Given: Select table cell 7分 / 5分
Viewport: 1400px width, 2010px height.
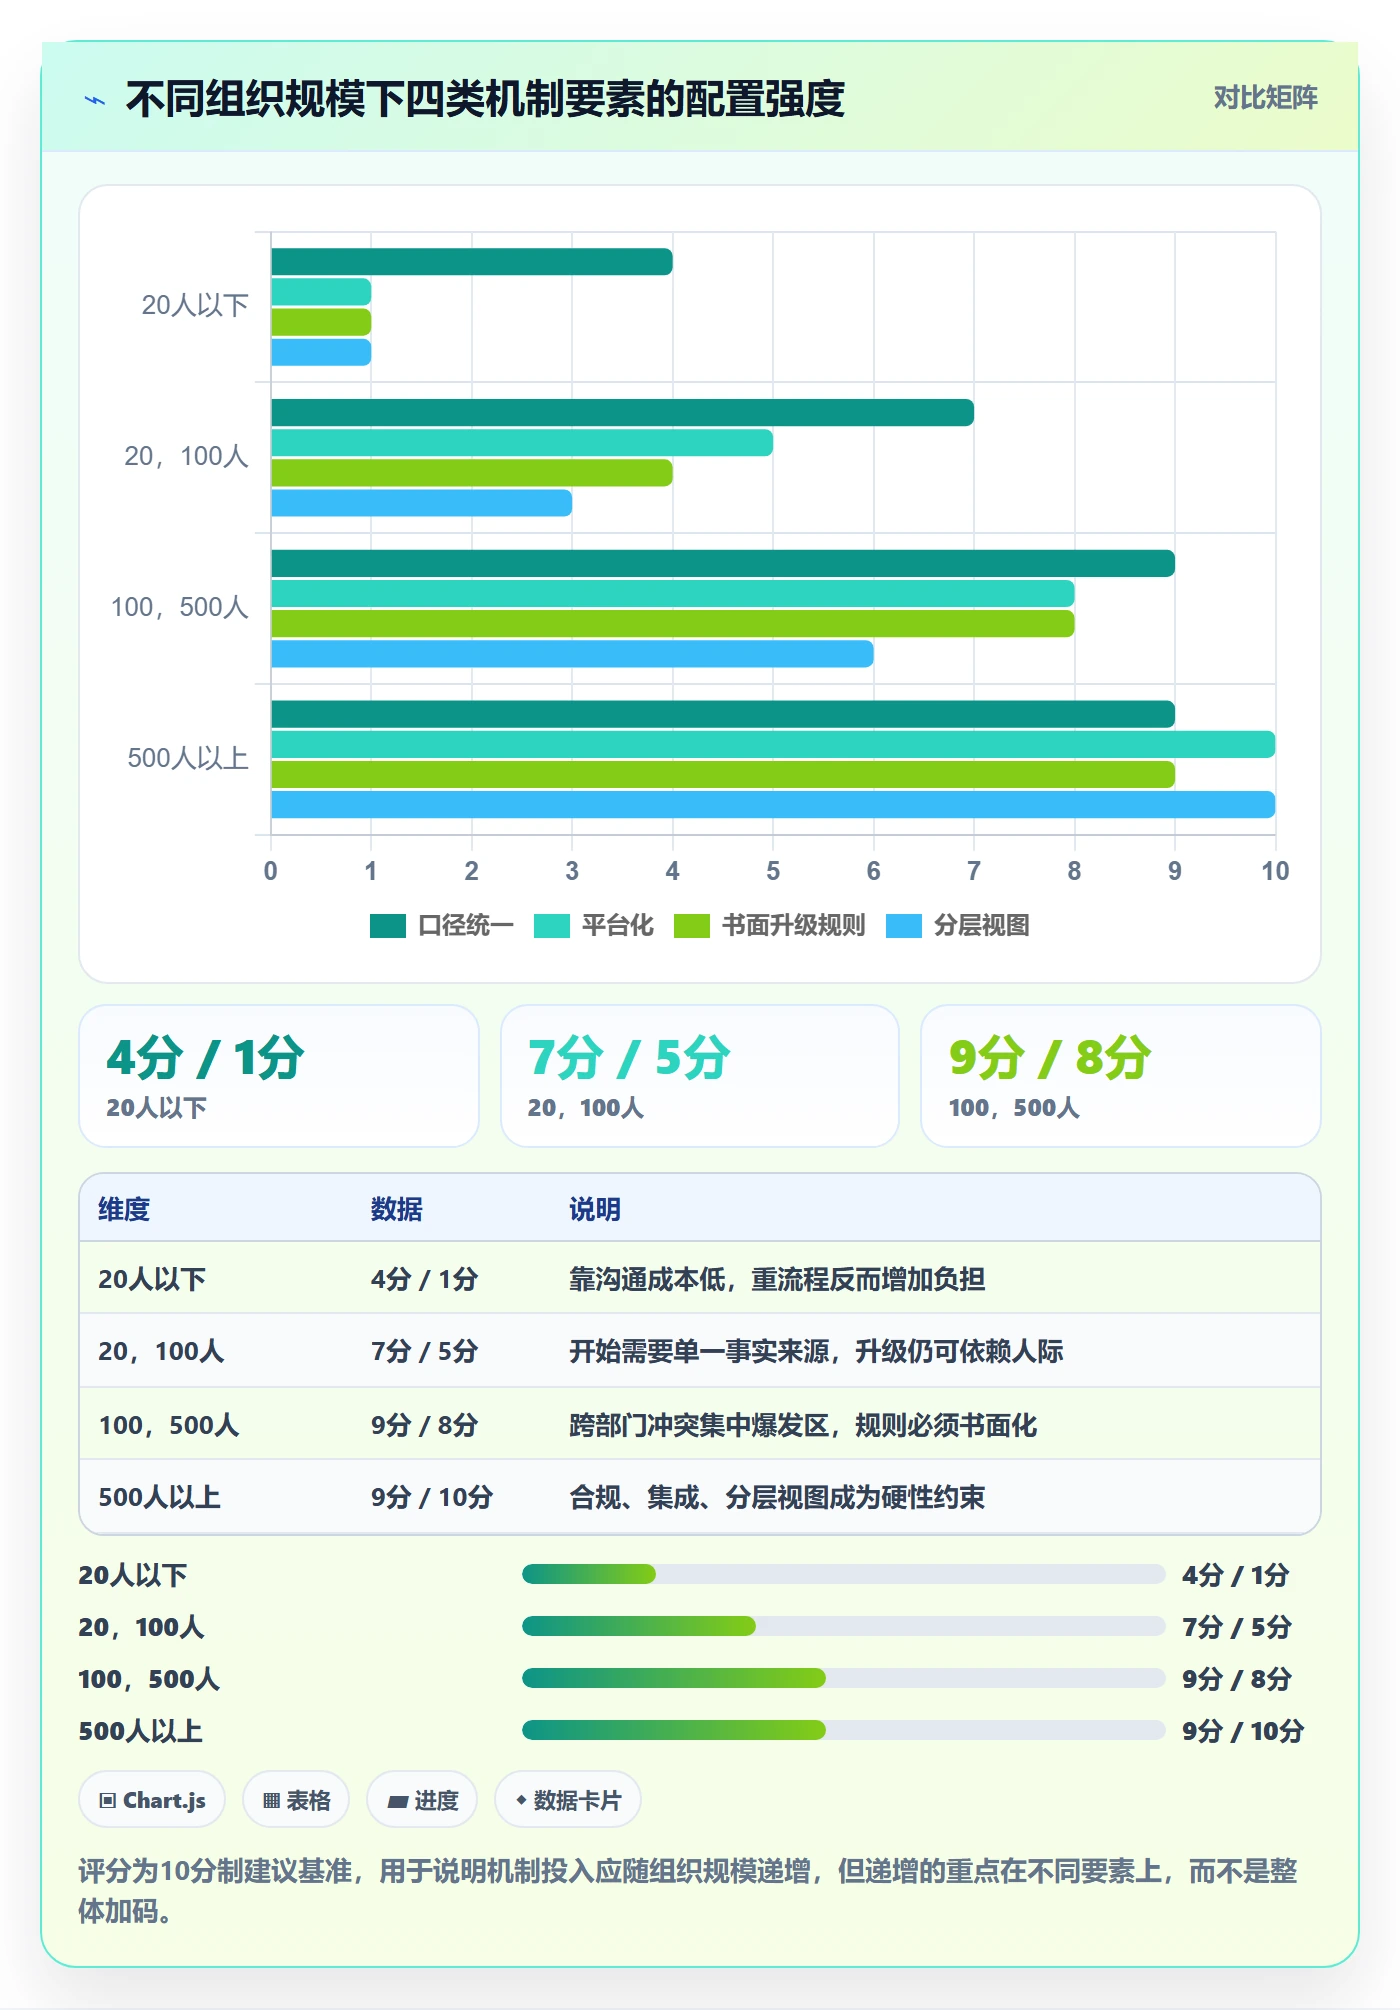Looking at the screenshot, I should tap(424, 1351).
